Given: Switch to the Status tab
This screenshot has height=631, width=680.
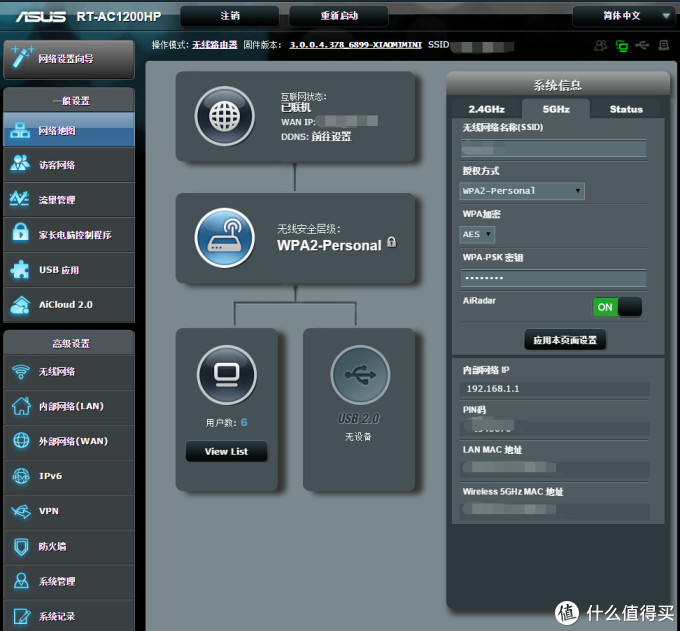Looking at the screenshot, I should click(626, 109).
